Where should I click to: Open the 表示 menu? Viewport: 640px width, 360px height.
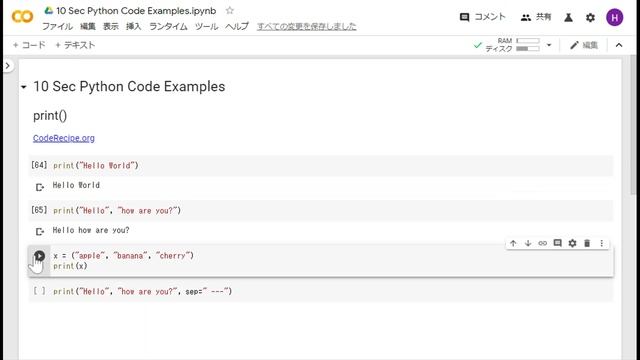coord(110,27)
